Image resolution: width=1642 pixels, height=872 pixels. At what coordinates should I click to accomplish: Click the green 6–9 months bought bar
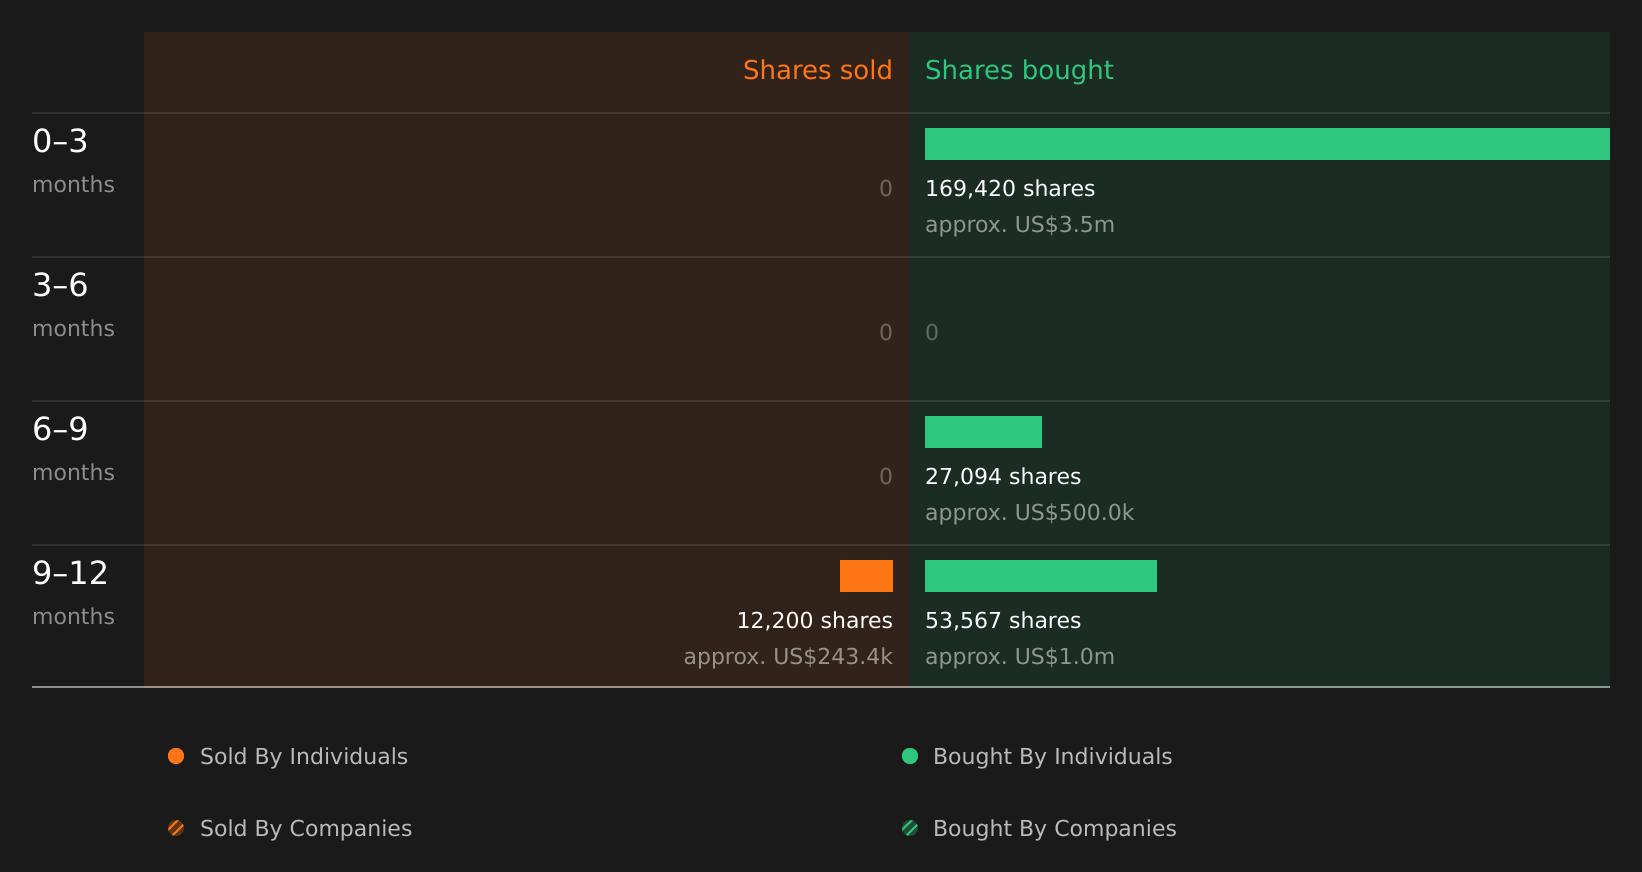[983, 432]
